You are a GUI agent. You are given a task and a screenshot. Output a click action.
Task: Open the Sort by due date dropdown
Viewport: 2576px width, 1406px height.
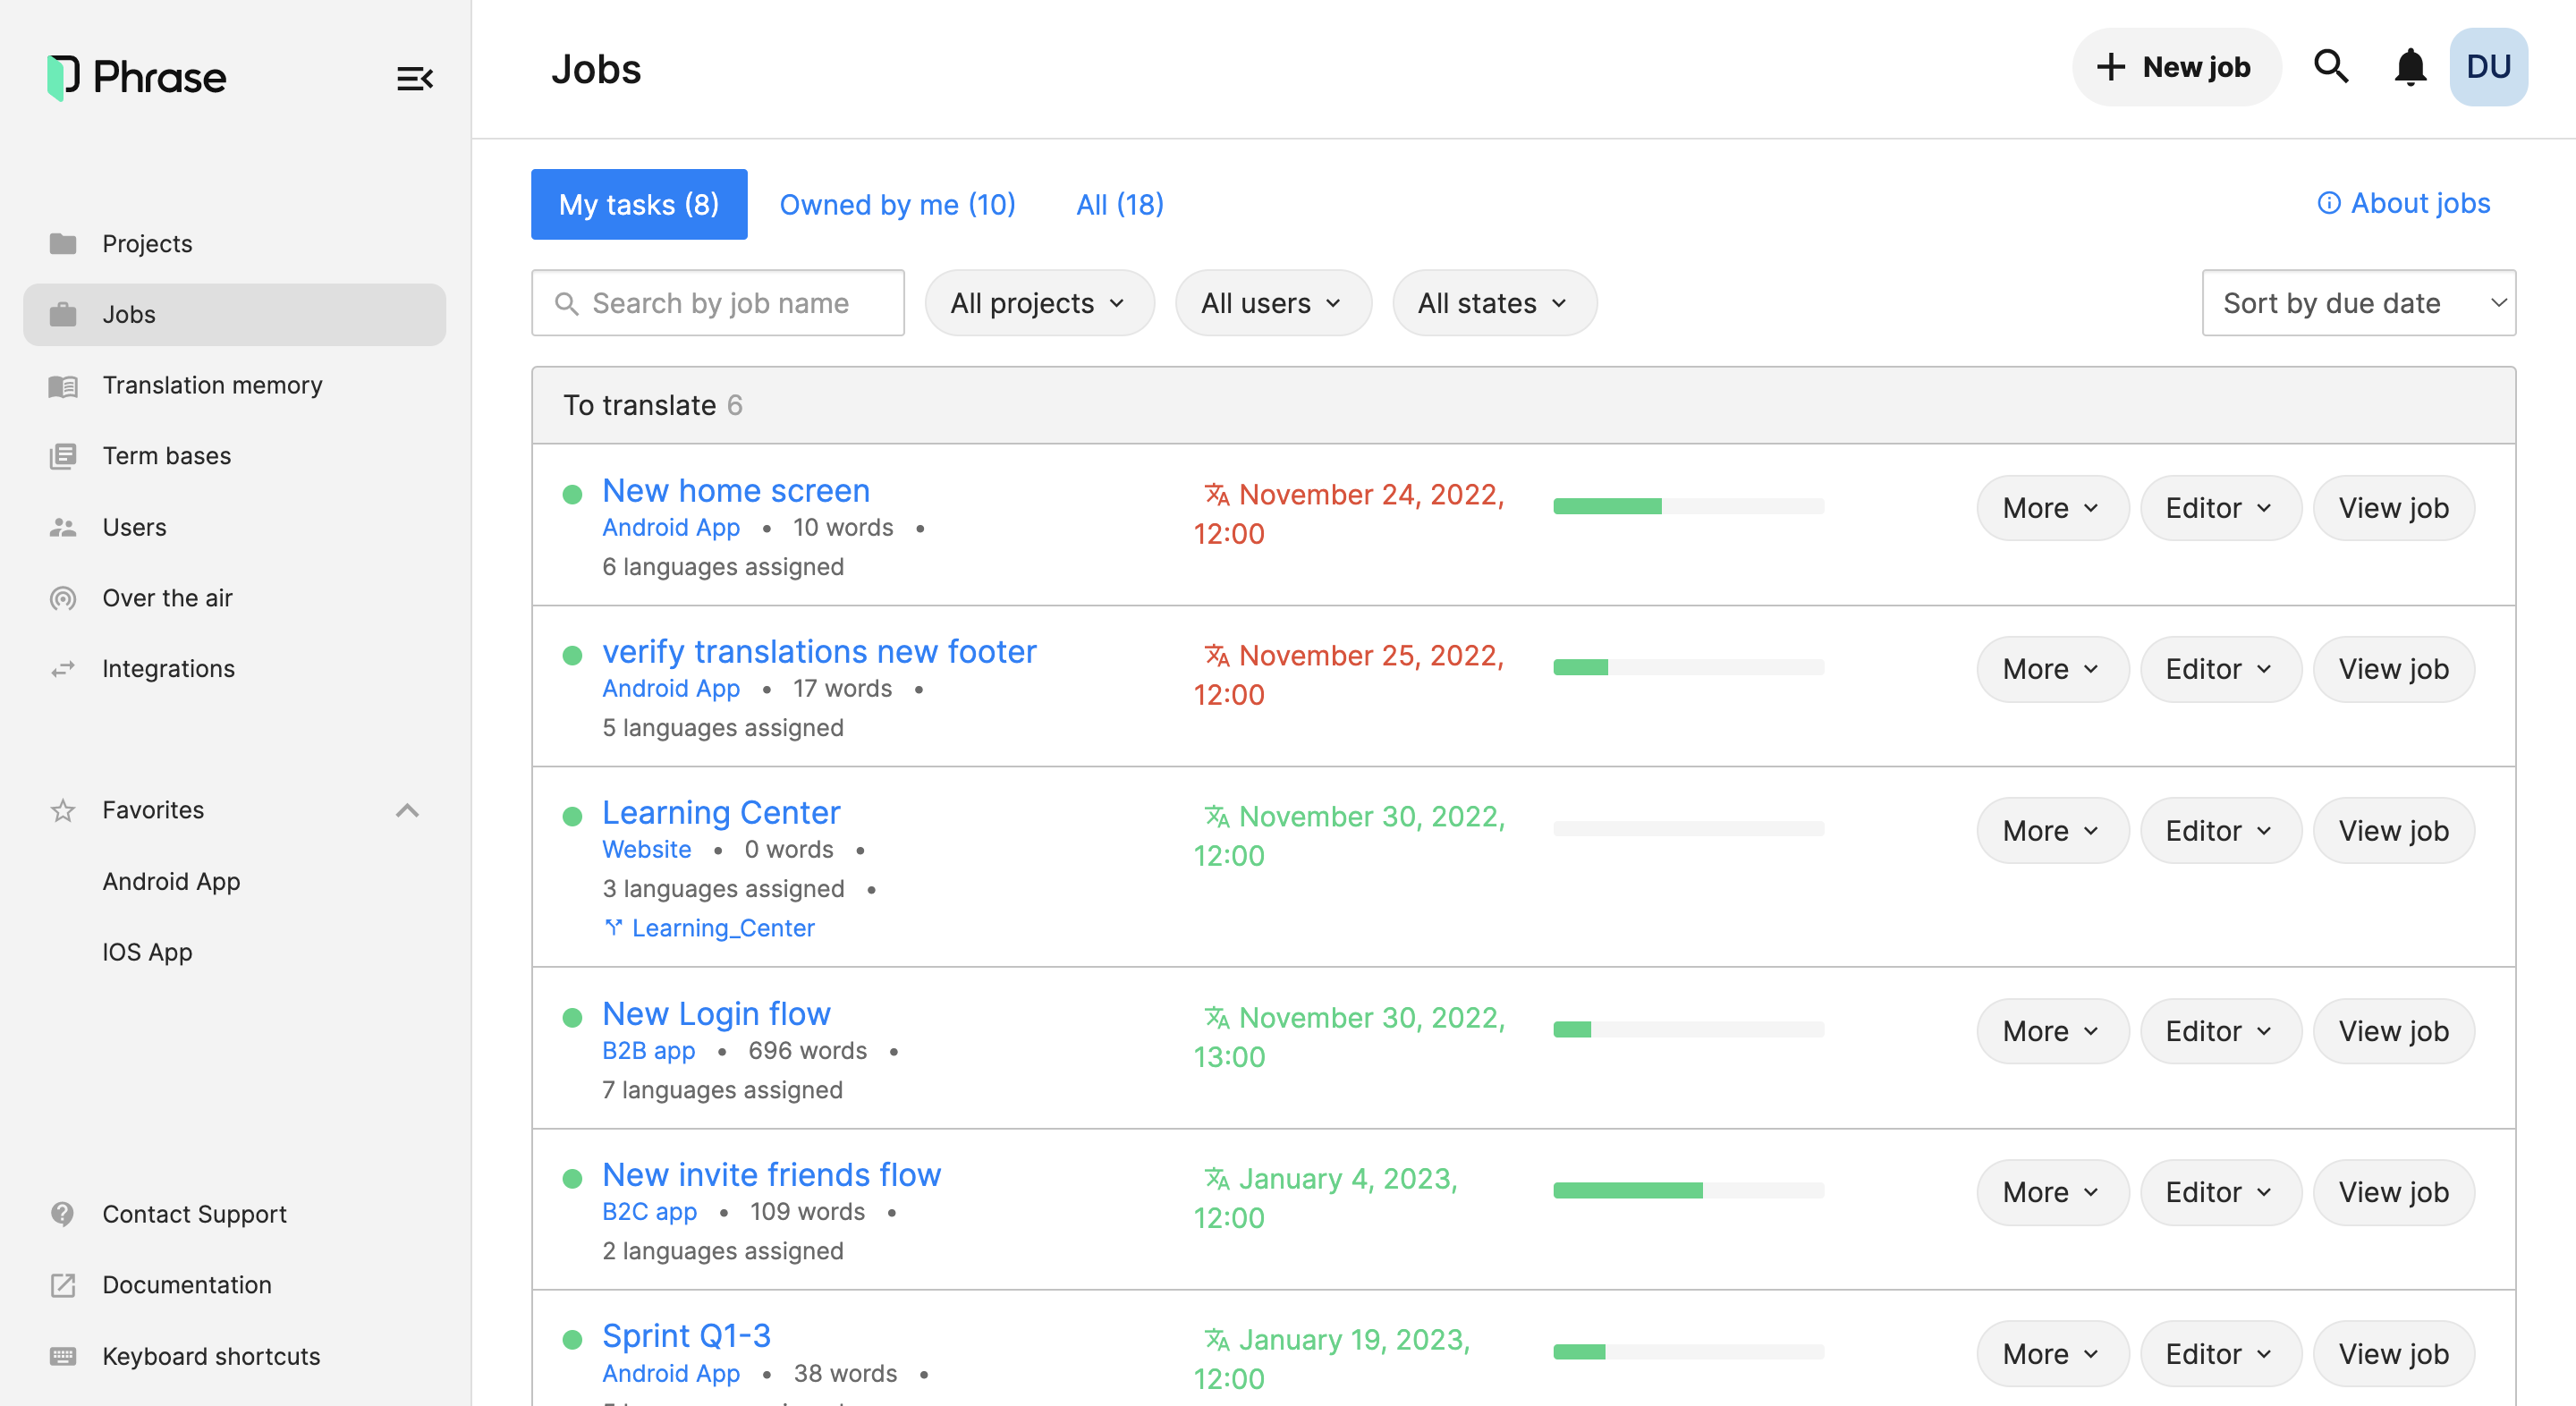(x=2358, y=303)
